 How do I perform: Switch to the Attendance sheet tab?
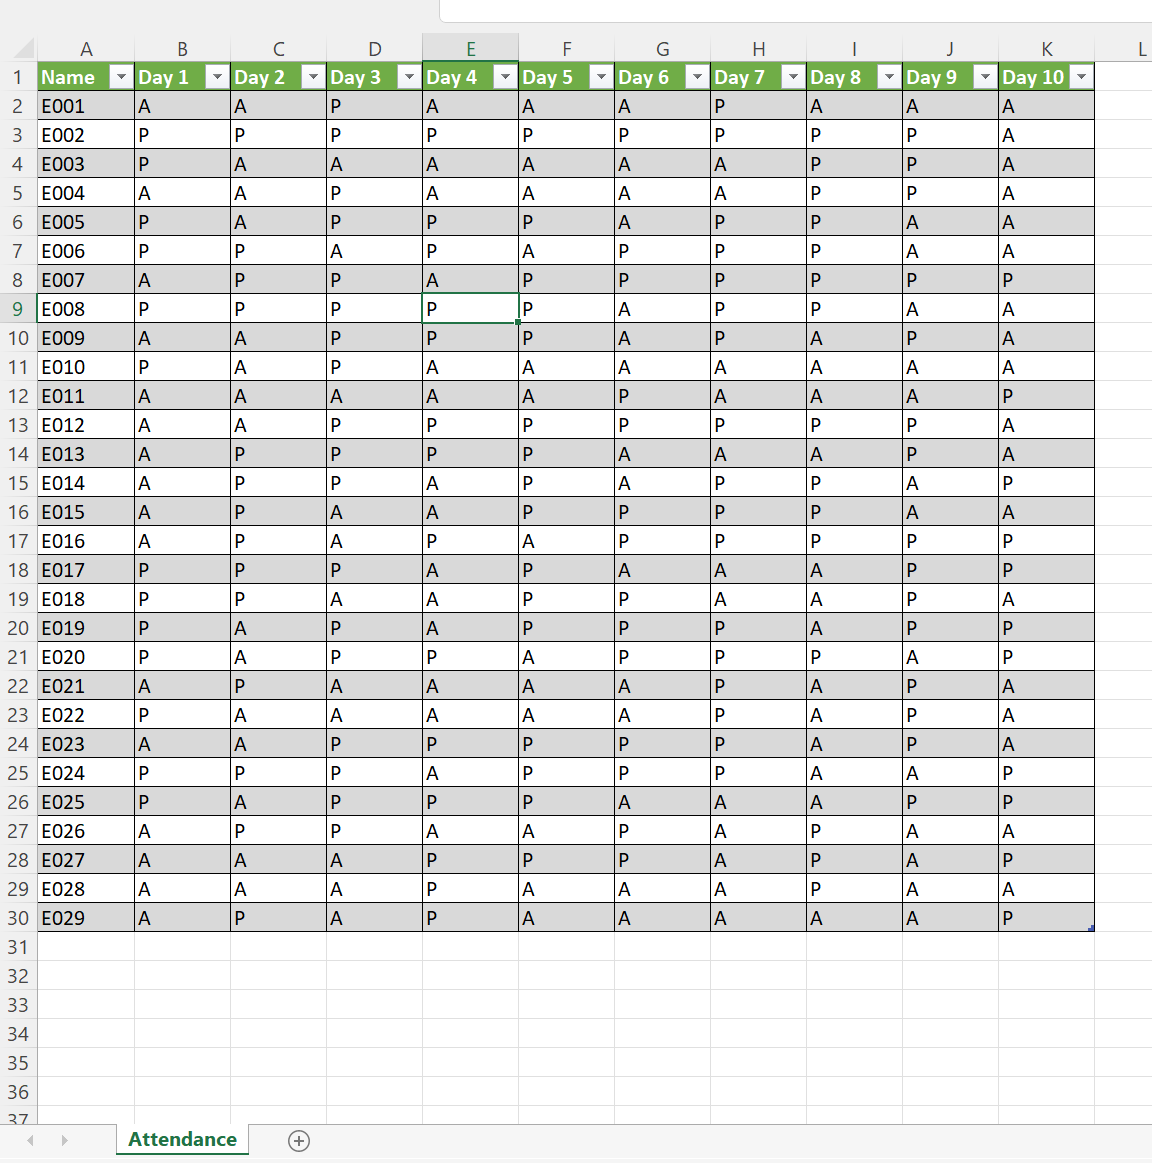tap(182, 1139)
